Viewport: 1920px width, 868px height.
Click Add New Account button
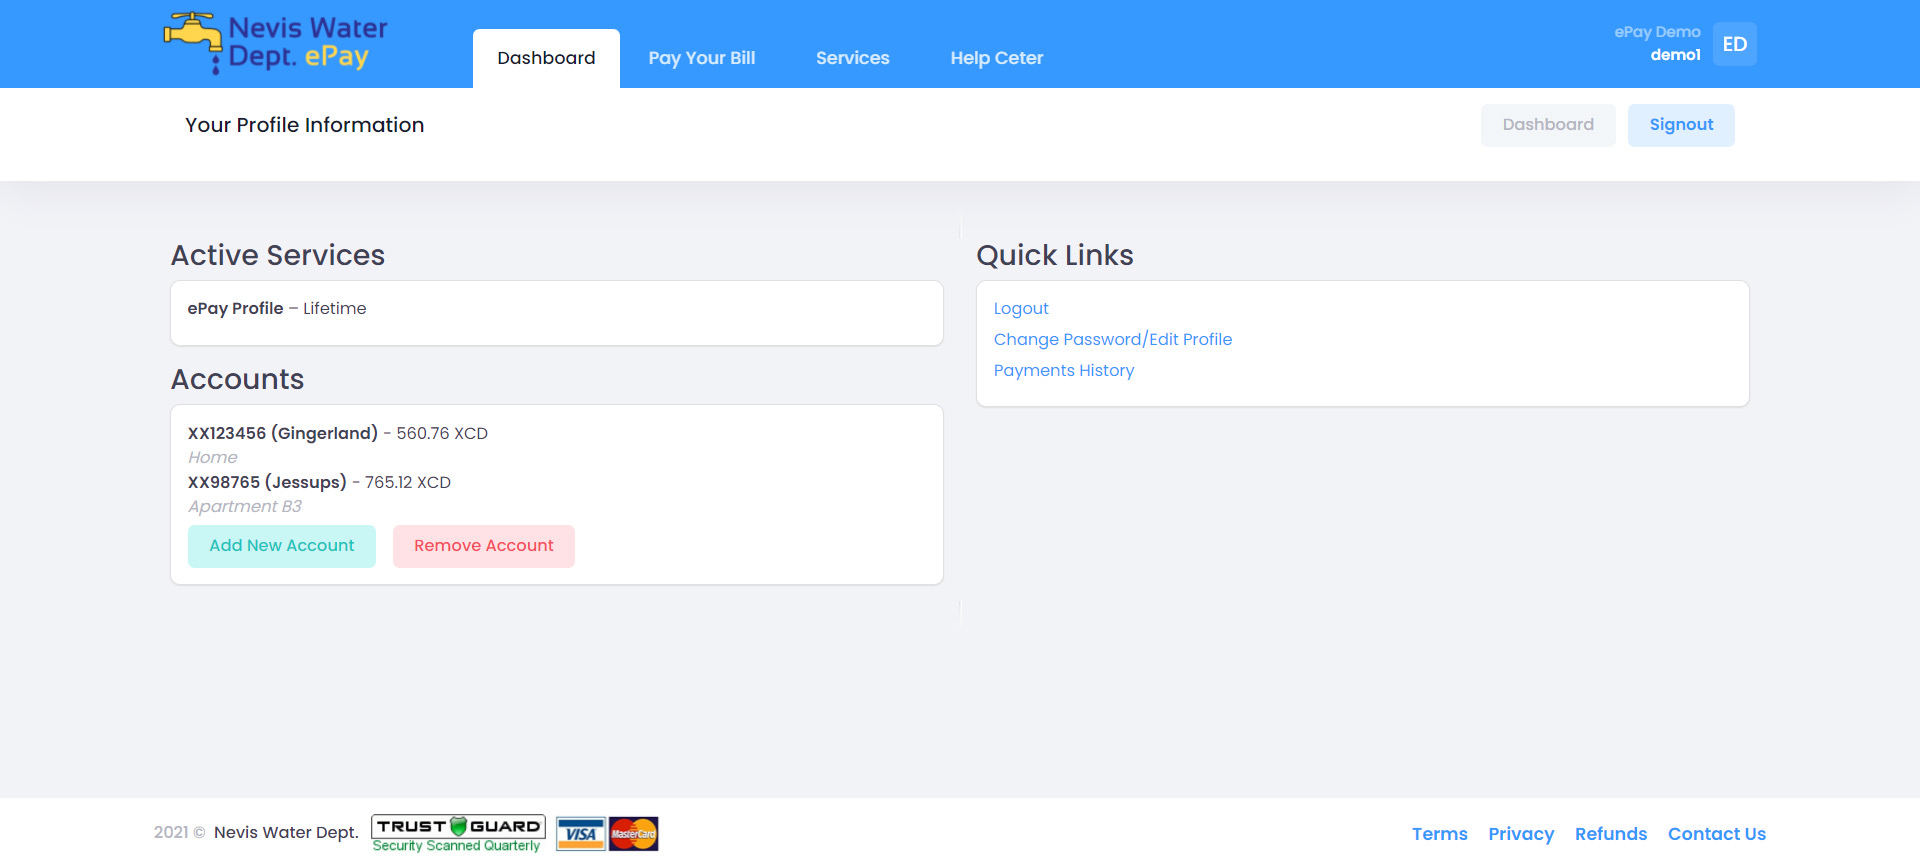(x=282, y=546)
